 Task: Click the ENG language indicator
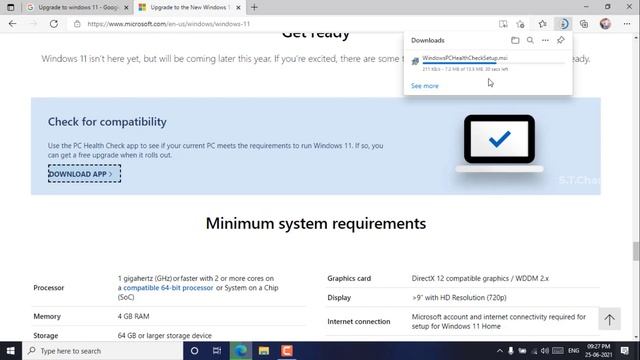[x=573, y=351]
